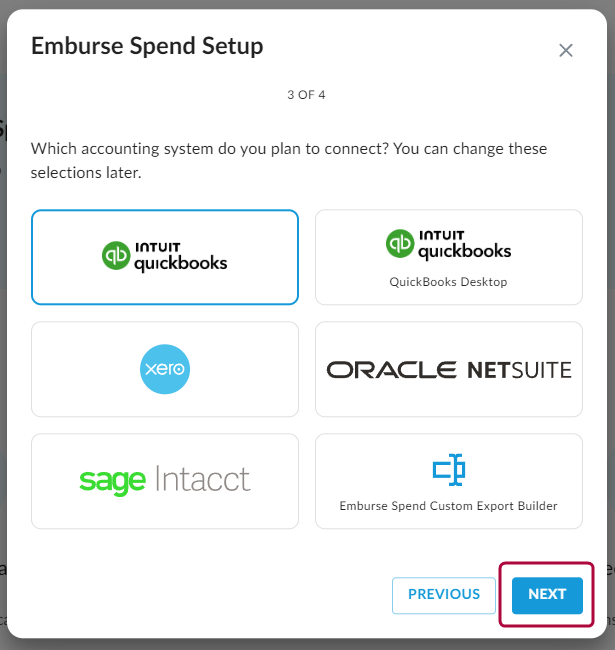Click the blue Custom Export Builder icon
This screenshot has width=615, height=650.
449,470
